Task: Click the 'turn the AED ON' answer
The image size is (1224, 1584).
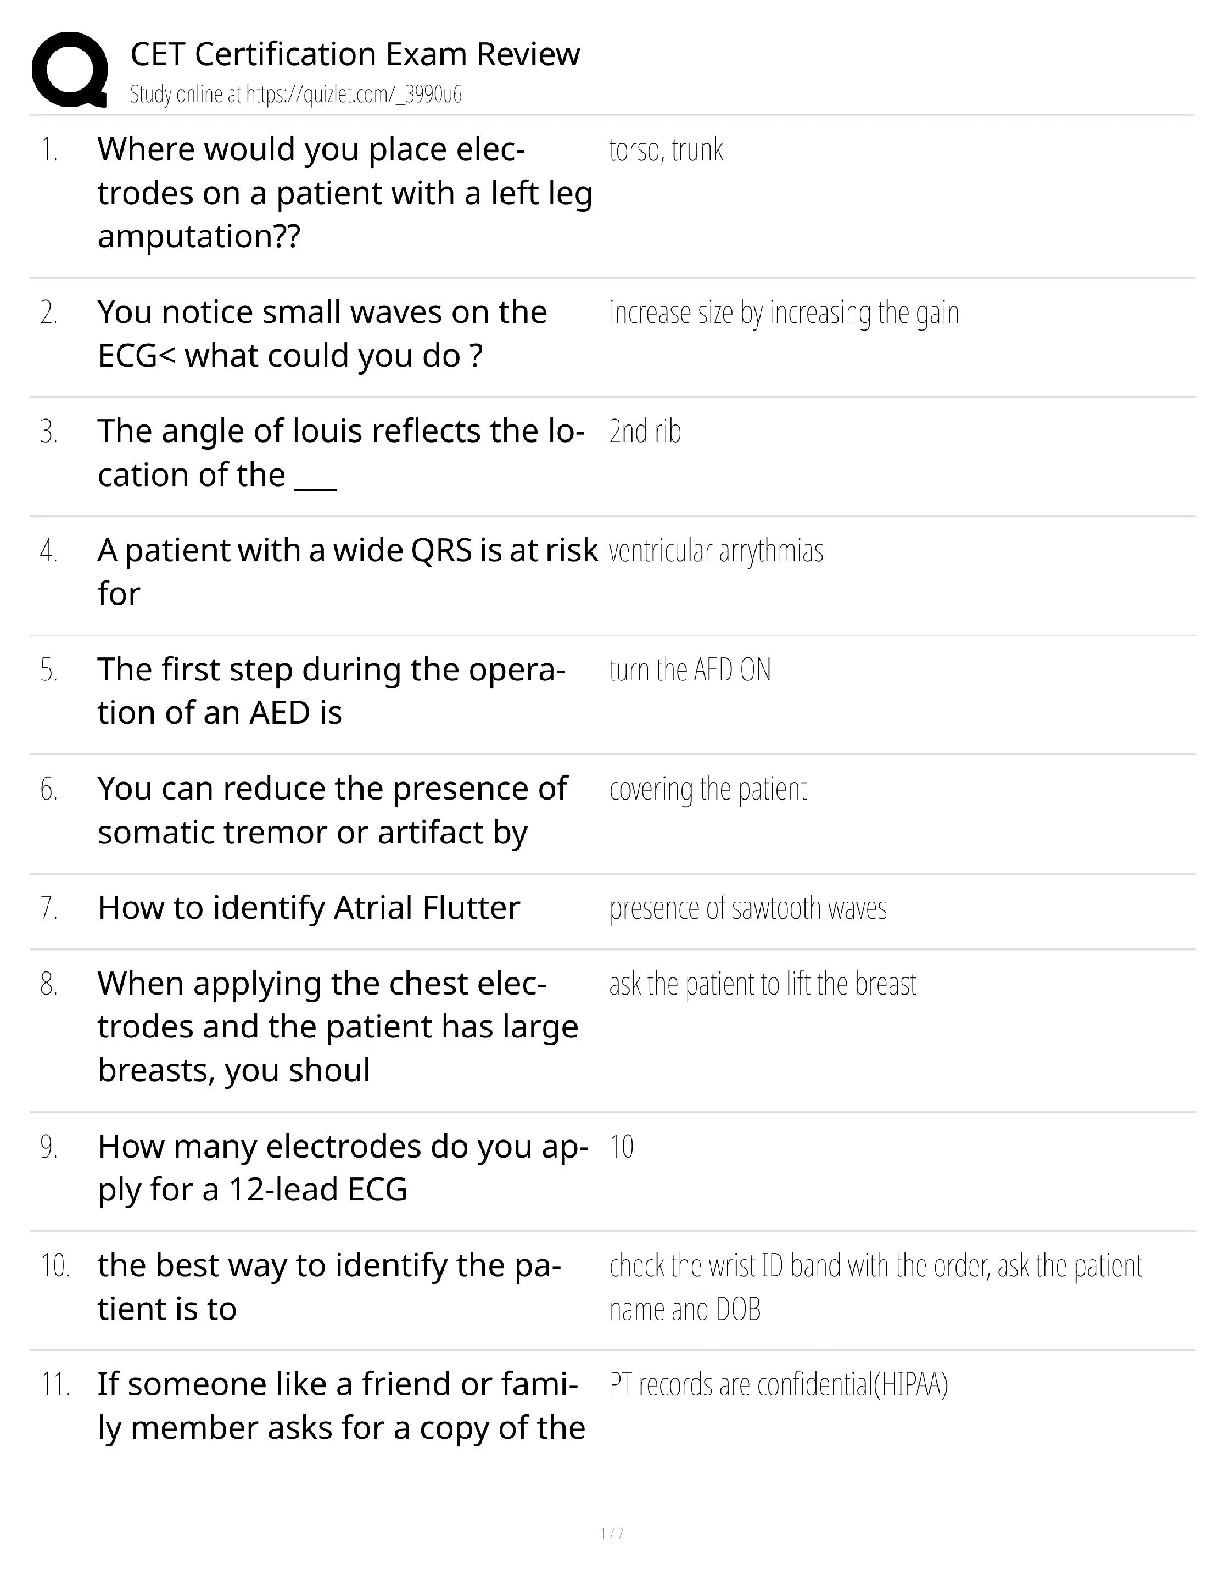Action: pyautogui.click(x=690, y=670)
